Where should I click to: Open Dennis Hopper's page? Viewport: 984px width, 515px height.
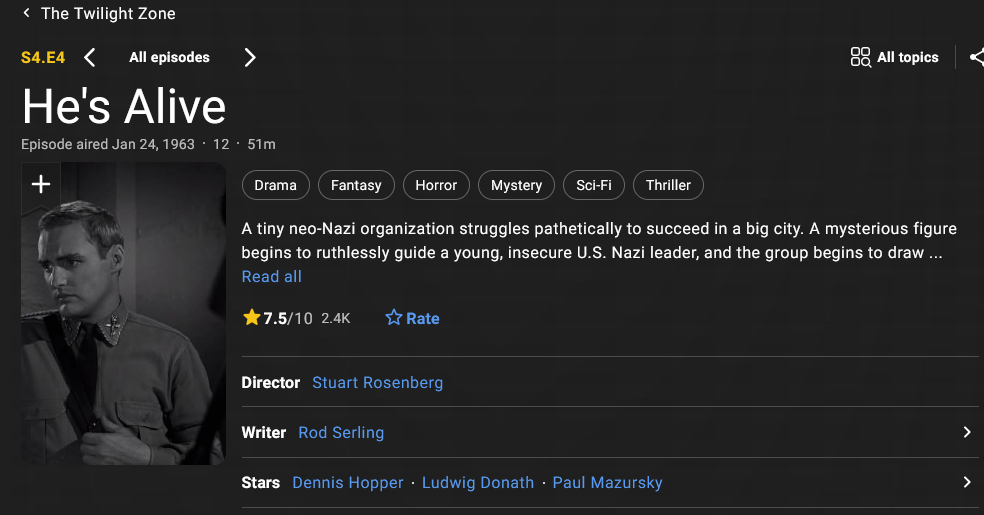coord(348,482)
